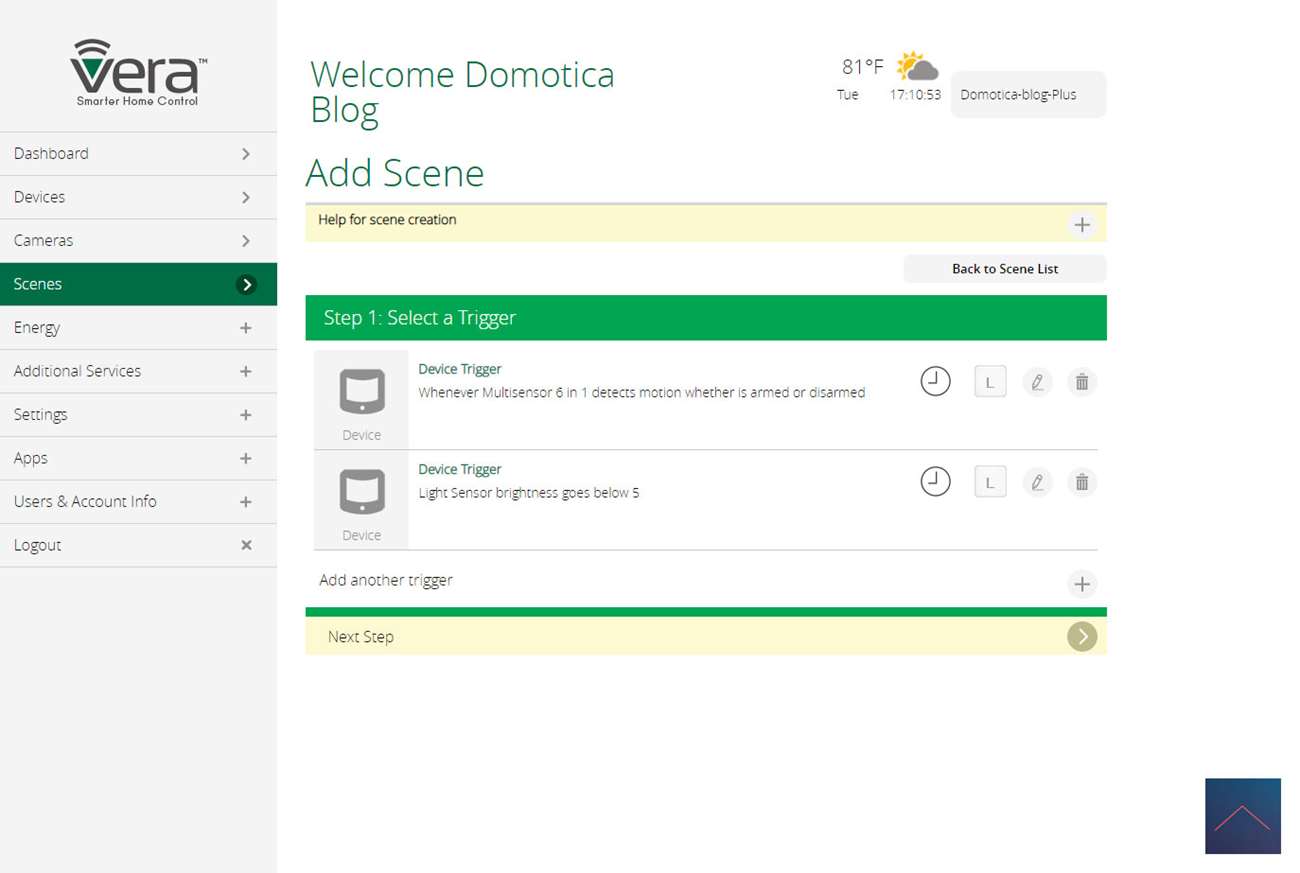
Task: Expand Add another trigger with plus icon
Action: [x=1081, y=584]
